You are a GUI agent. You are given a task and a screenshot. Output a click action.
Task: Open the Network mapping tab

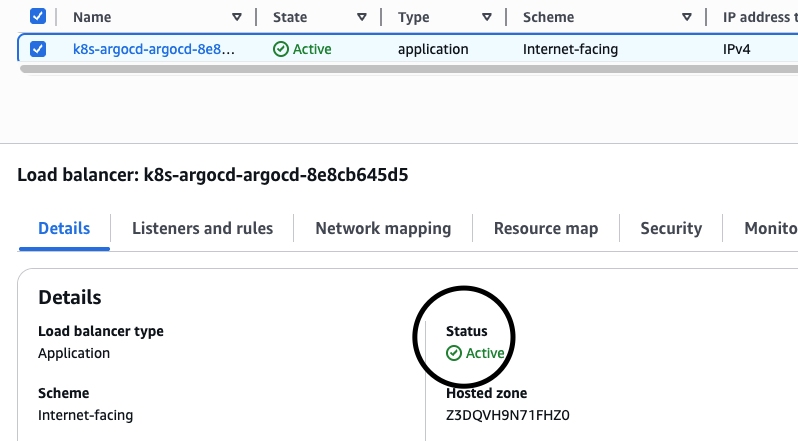click(383, 228)
